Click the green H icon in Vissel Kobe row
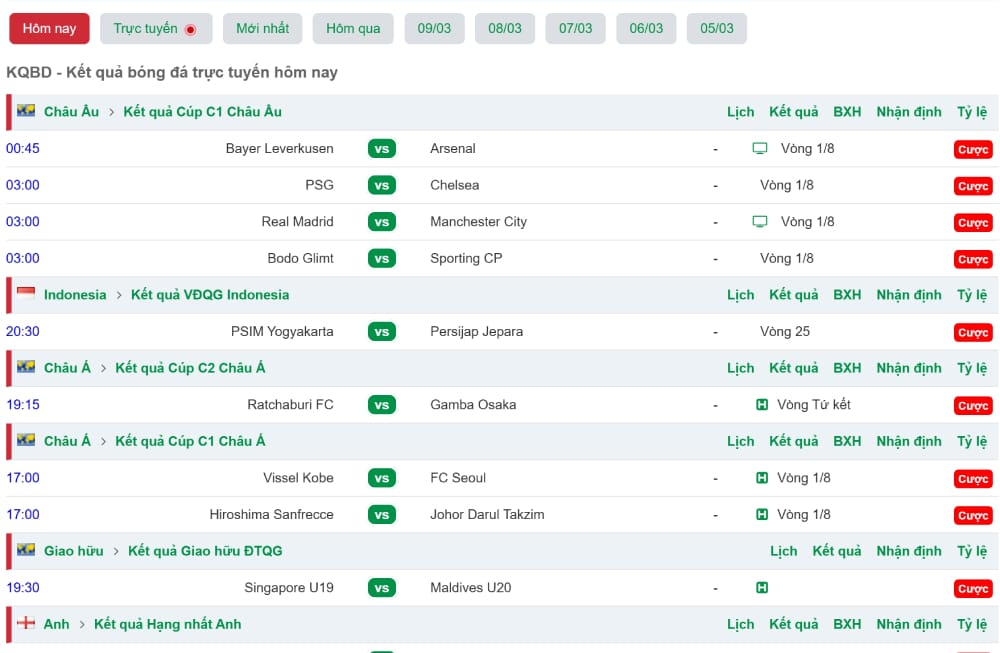1000x653 pixels. click(x=761, y=478)
